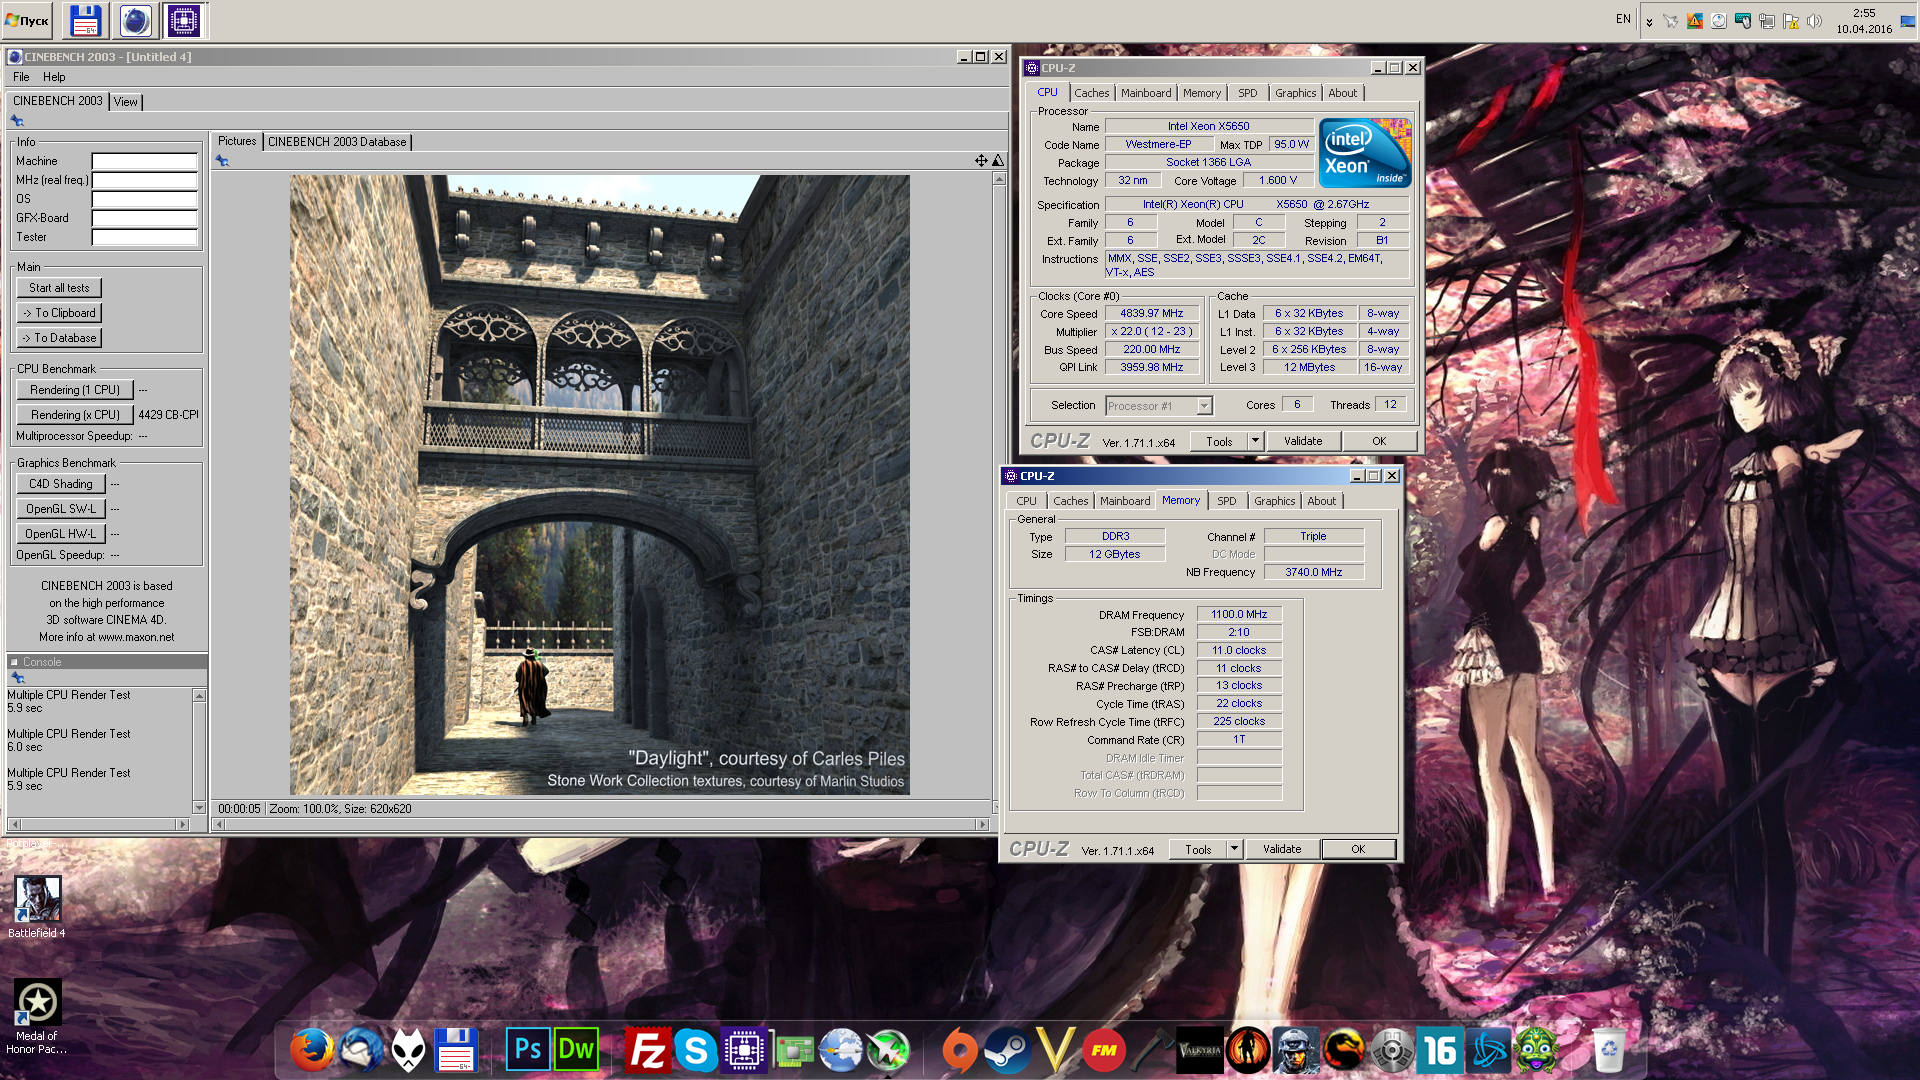Click the network connection tray icon

pos(1766,20)
